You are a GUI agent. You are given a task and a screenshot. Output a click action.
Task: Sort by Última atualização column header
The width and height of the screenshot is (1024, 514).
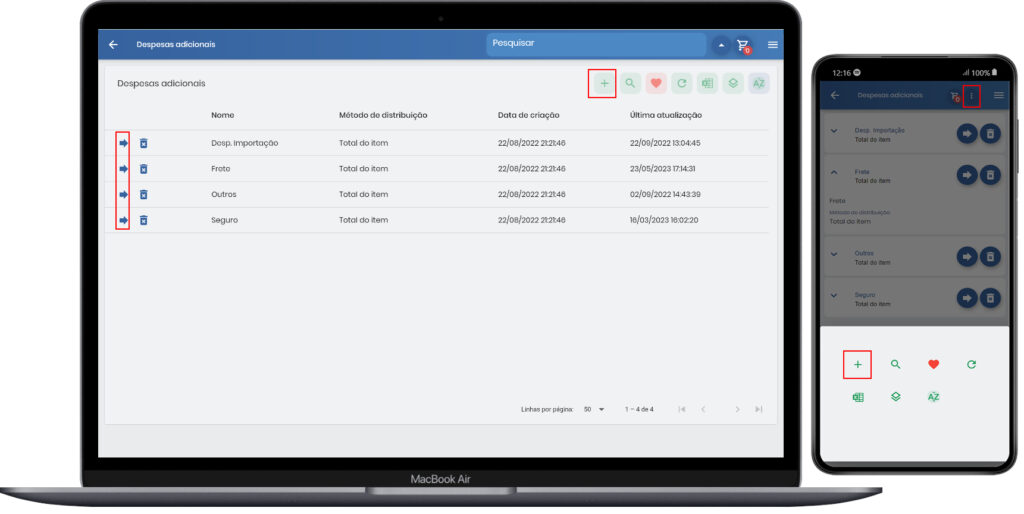coord(665,115)
